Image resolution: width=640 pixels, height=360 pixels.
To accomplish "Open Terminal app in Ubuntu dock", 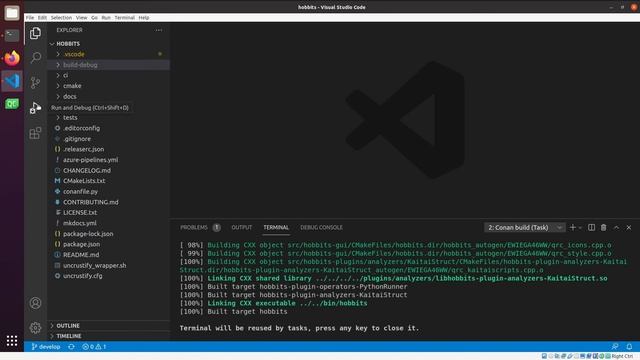I will click(x=12, y=36).
